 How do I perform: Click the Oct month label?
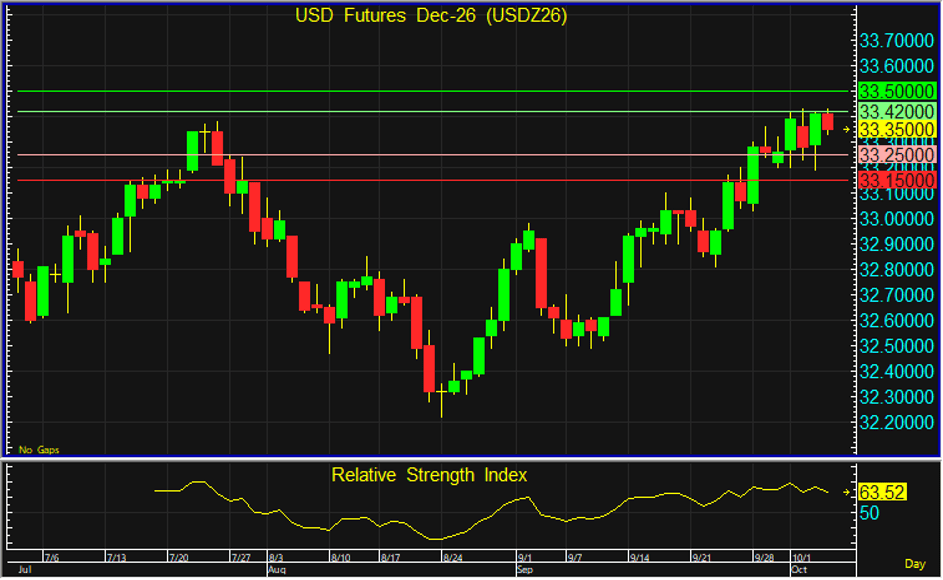pyautogui.click(x=799, y=569)
